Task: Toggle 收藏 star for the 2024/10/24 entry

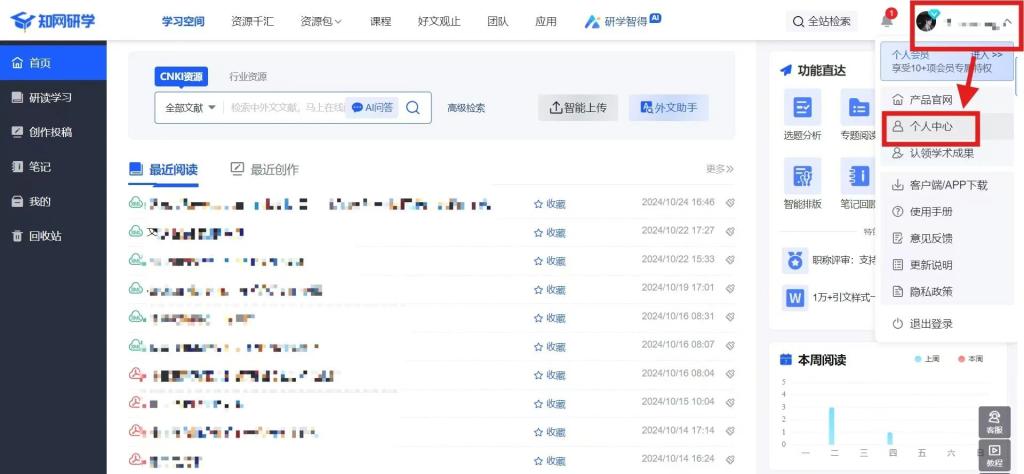Action: click(x=549, y=204)
